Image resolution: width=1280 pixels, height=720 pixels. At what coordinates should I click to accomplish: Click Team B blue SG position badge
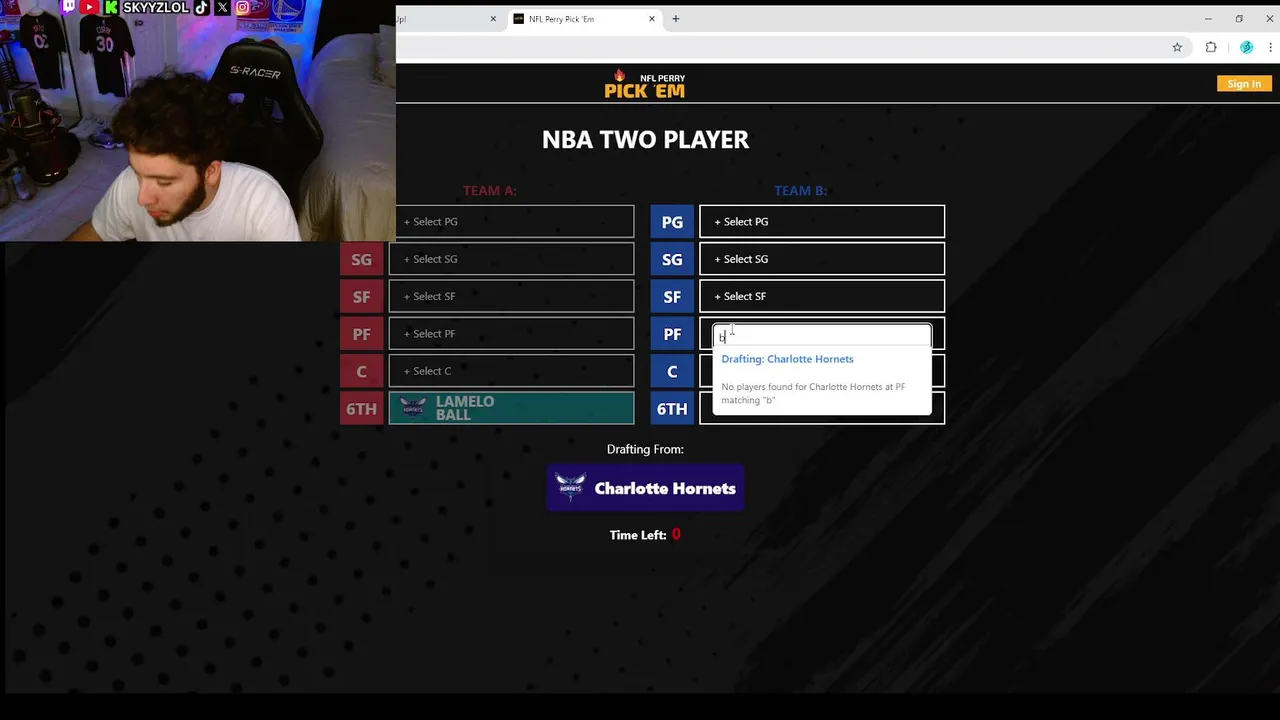pos(672,259)
